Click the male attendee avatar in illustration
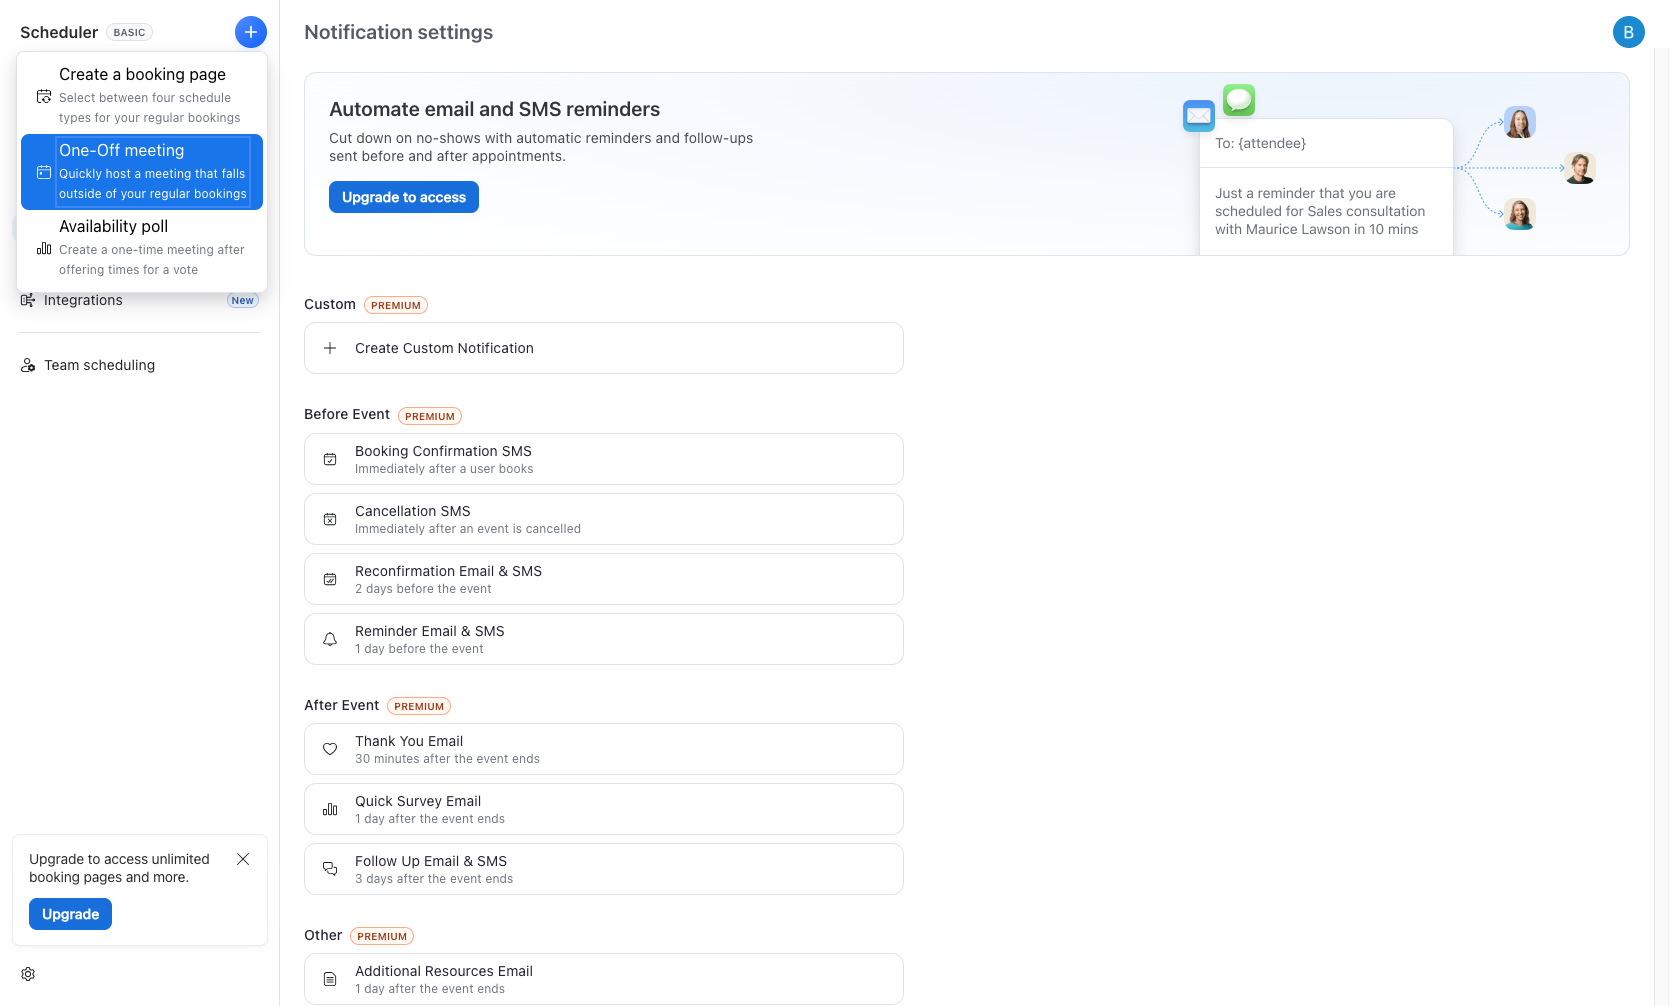Viewport: 1669px width, 1006px height. tap(1580, 168)
